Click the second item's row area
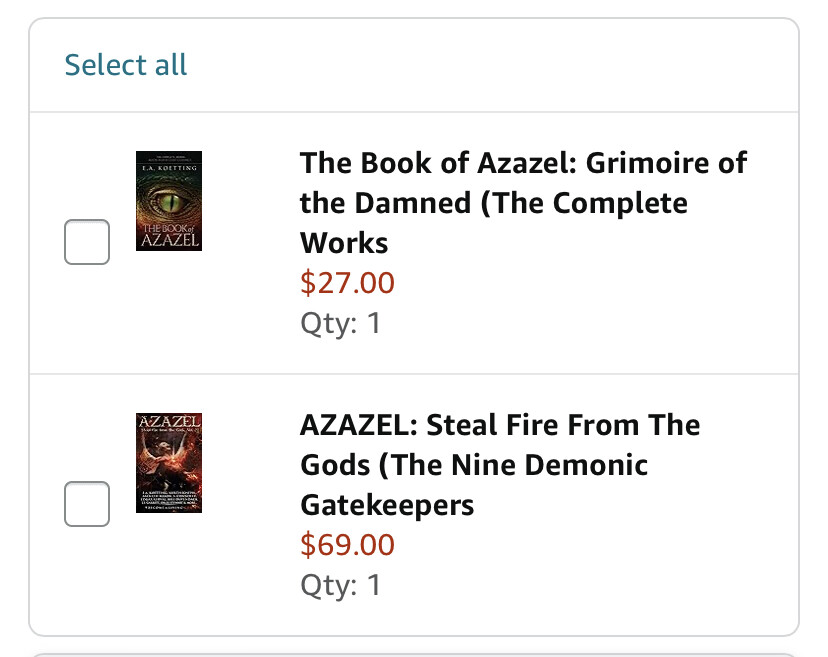The image size is (828, 657). (414, 500)
